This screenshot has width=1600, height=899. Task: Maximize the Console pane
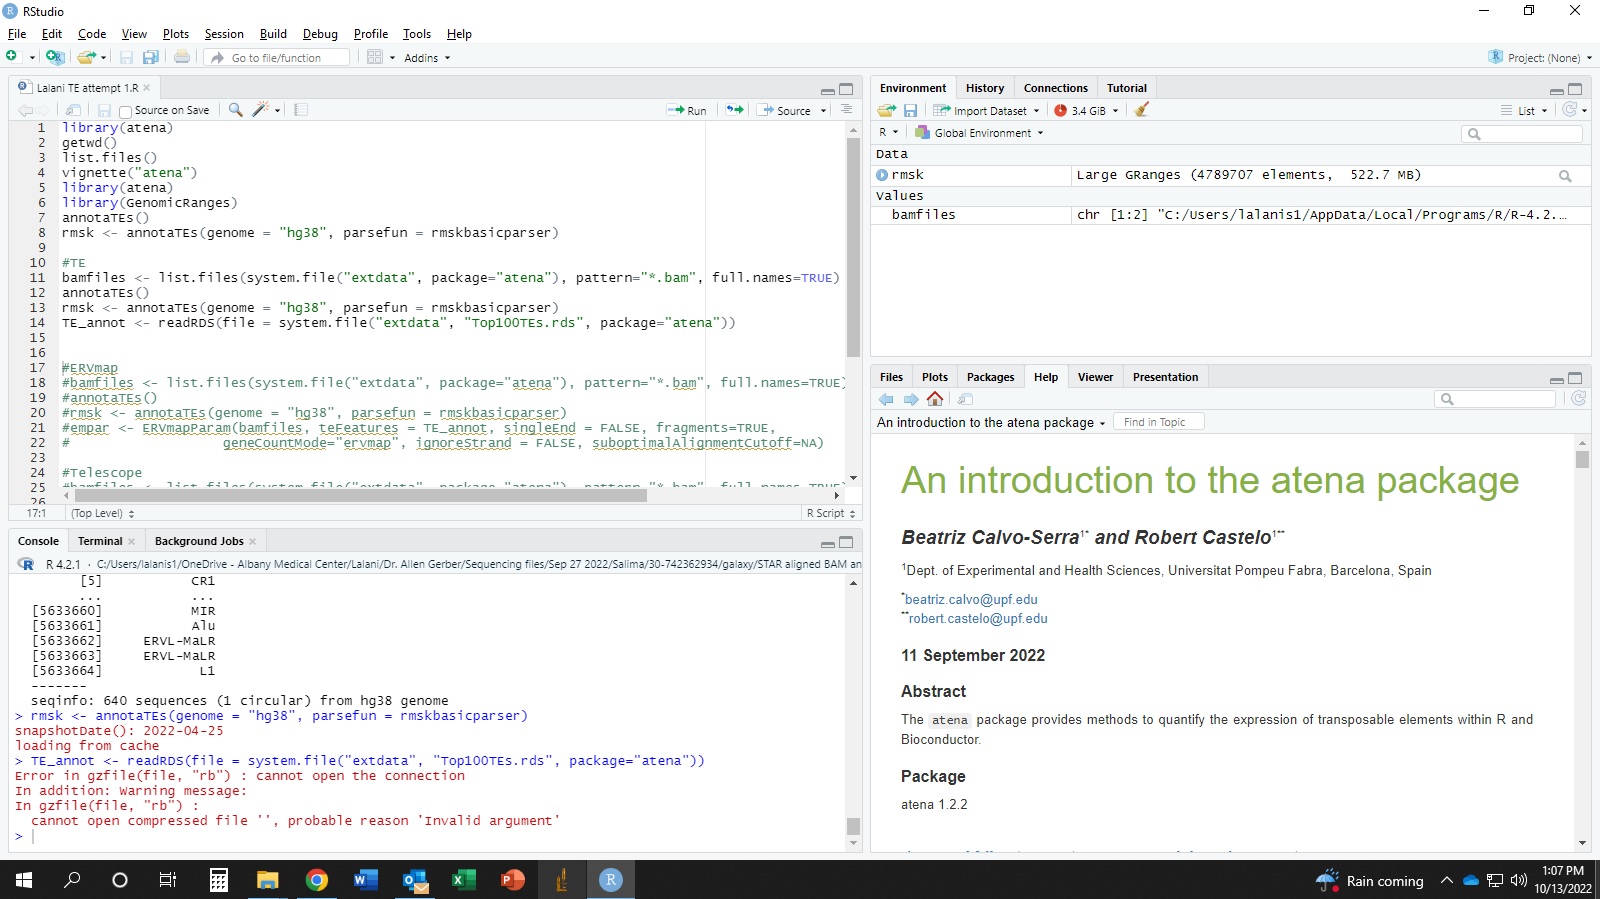846,542
